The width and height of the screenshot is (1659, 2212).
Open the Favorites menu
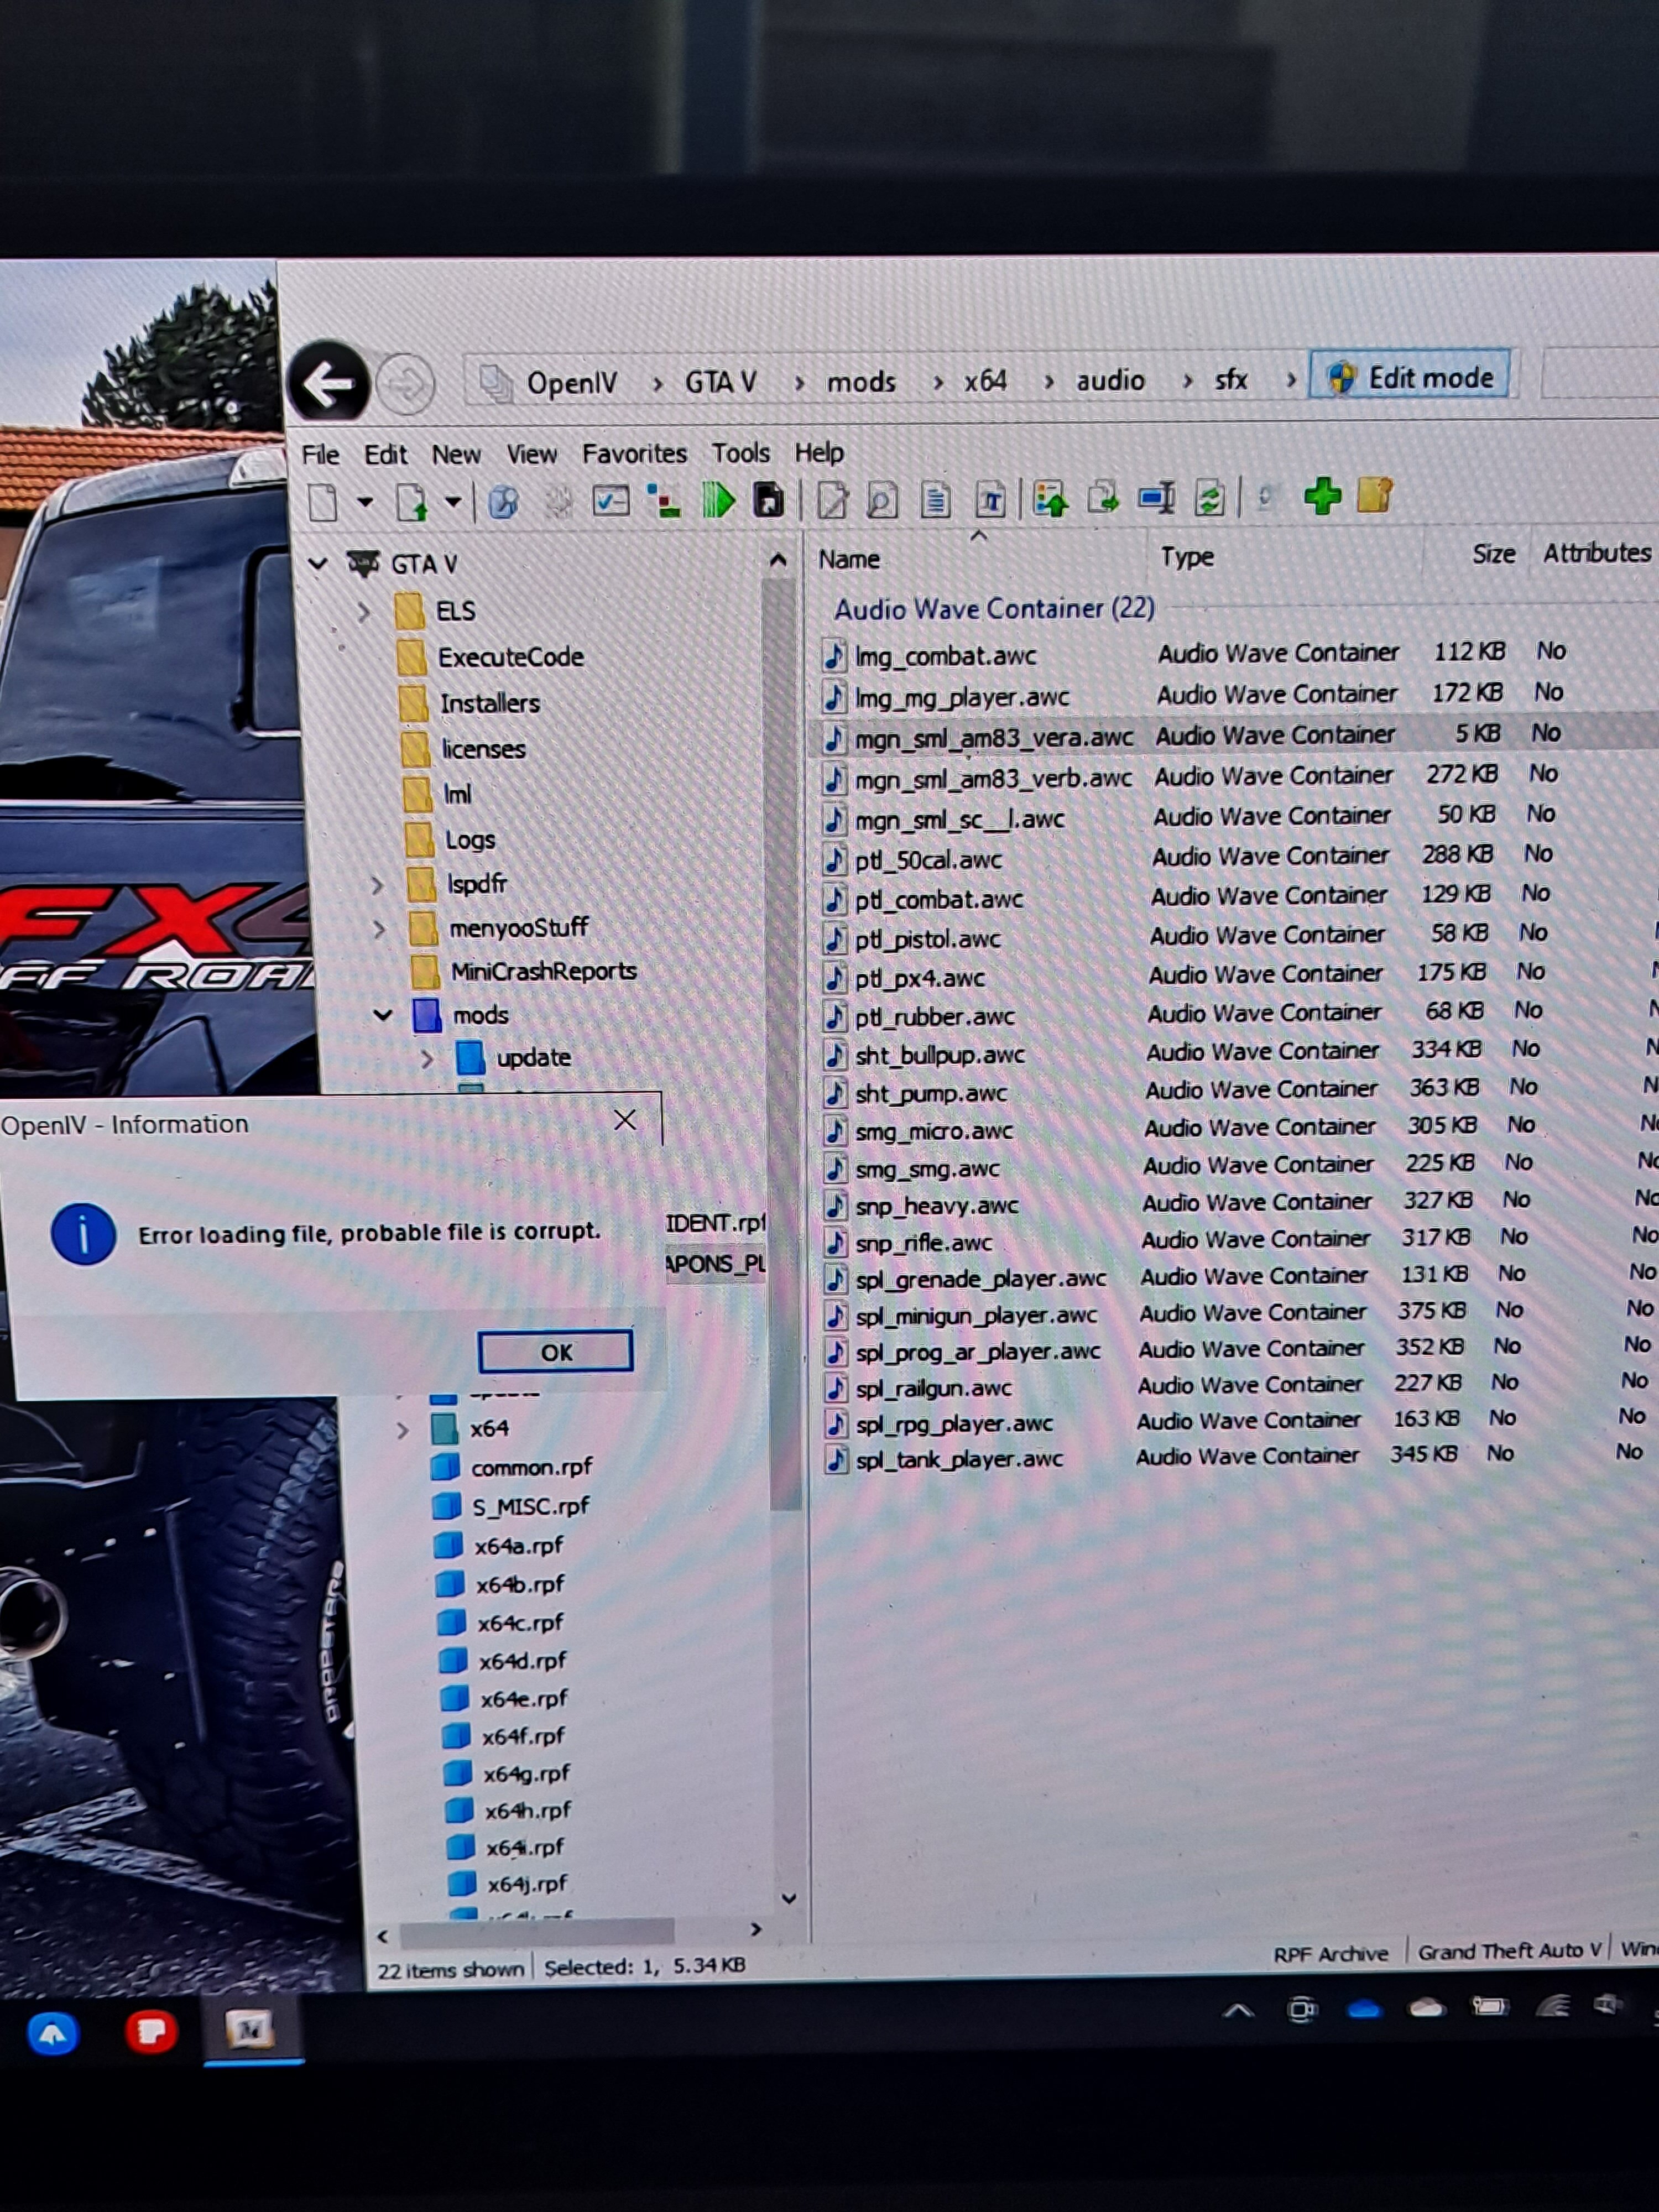pyautogui.click(x=634, y=454)
